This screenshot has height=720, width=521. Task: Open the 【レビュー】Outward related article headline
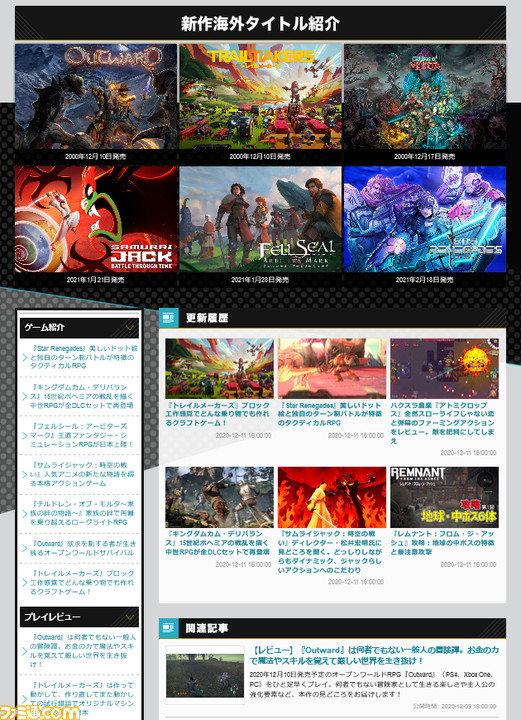(374, 655)
